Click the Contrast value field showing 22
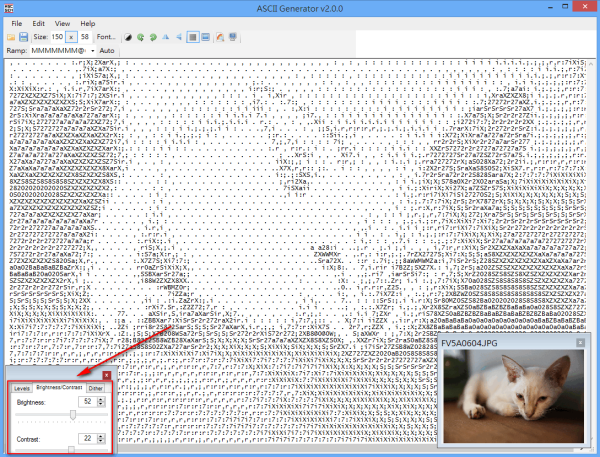This screenshot has height=457, width=600. (x=88, y=438)
